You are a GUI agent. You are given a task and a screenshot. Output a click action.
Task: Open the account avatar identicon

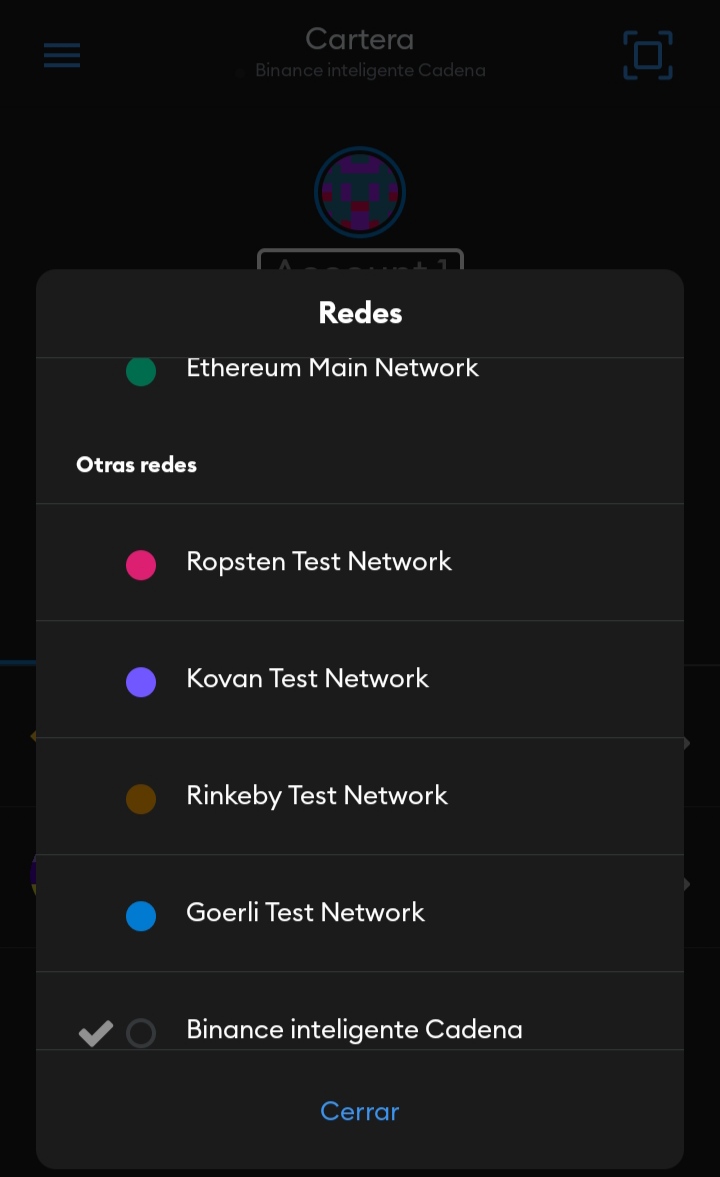point(360,192)
